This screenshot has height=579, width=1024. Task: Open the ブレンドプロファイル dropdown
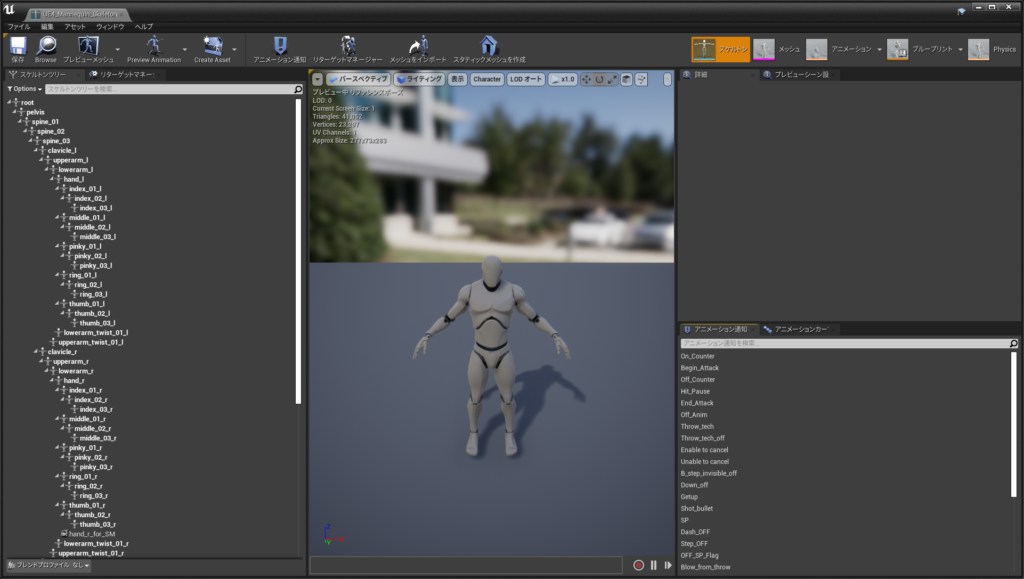pos(48,565)
